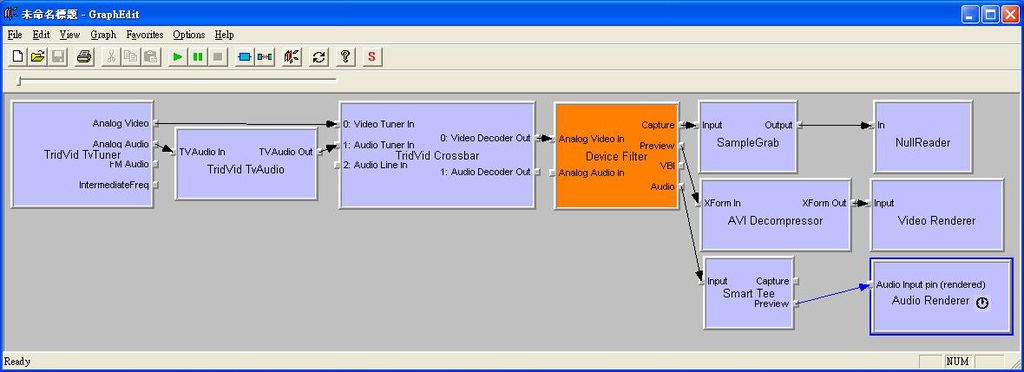
Task: Click the 1: Audio Tuner In pin
Action: (x=337, y=145)
